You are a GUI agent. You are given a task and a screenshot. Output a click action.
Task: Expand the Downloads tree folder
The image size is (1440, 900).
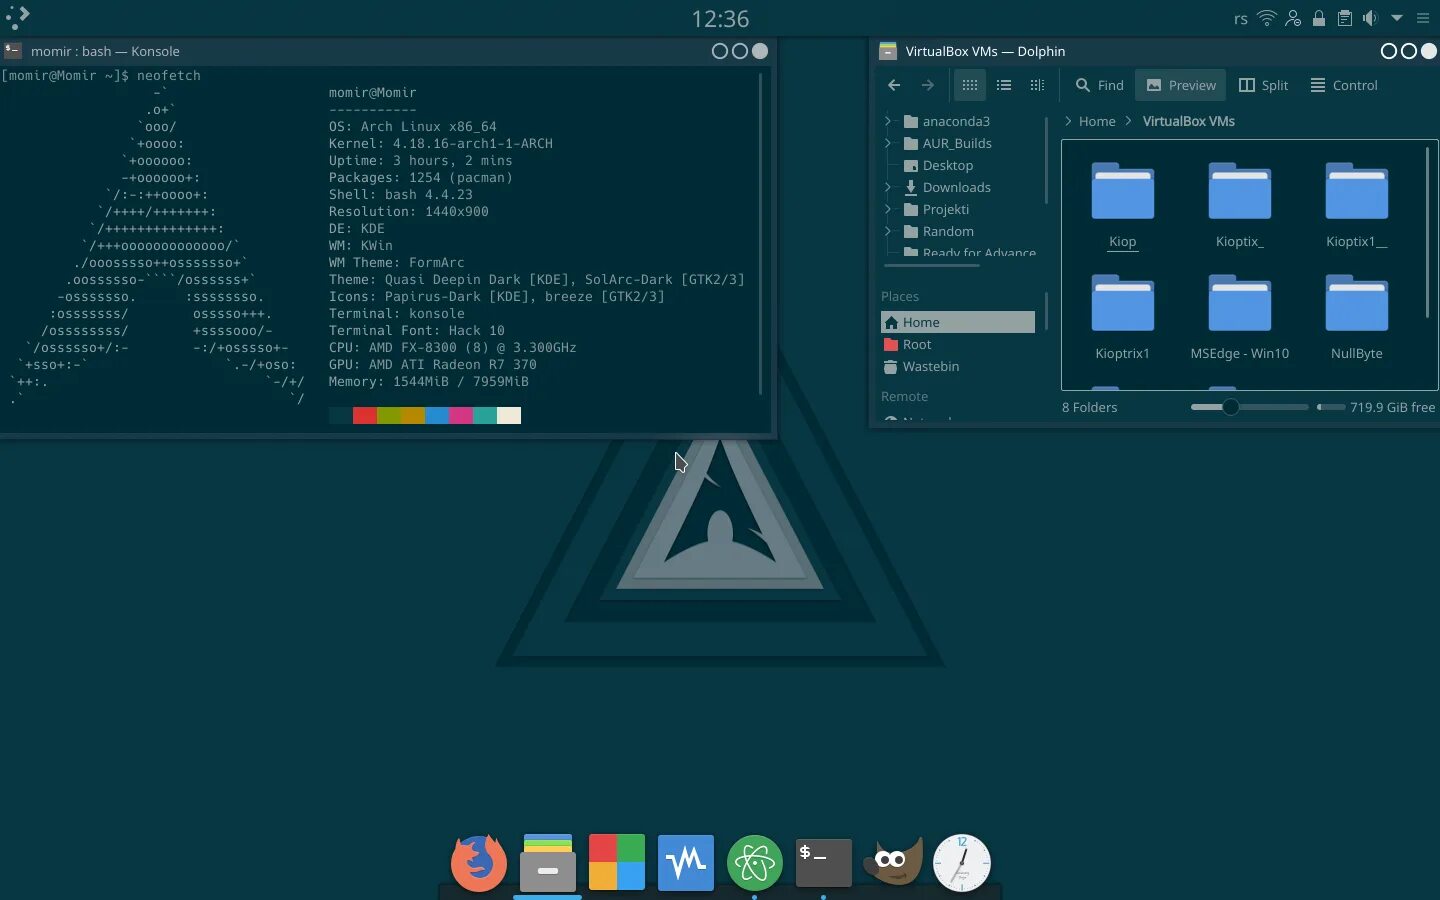click(888, 187)
